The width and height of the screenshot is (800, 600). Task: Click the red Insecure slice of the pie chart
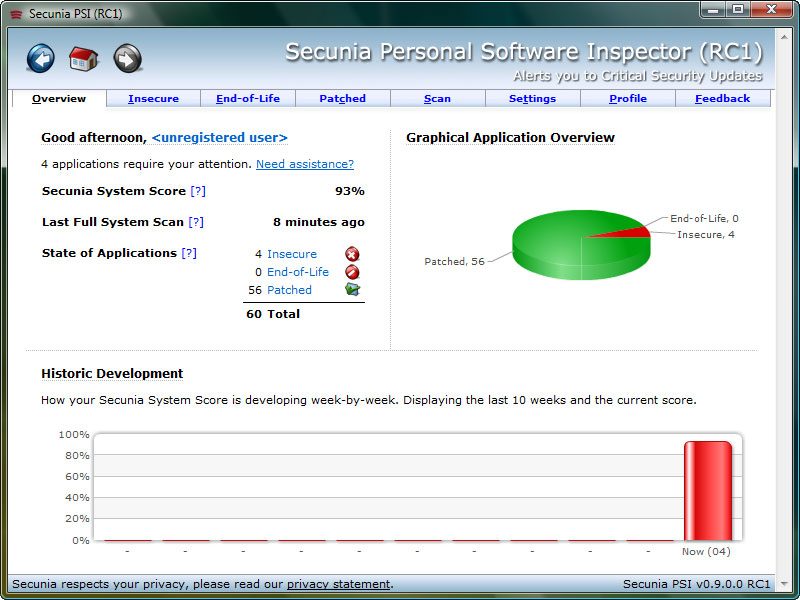(630, 233)
